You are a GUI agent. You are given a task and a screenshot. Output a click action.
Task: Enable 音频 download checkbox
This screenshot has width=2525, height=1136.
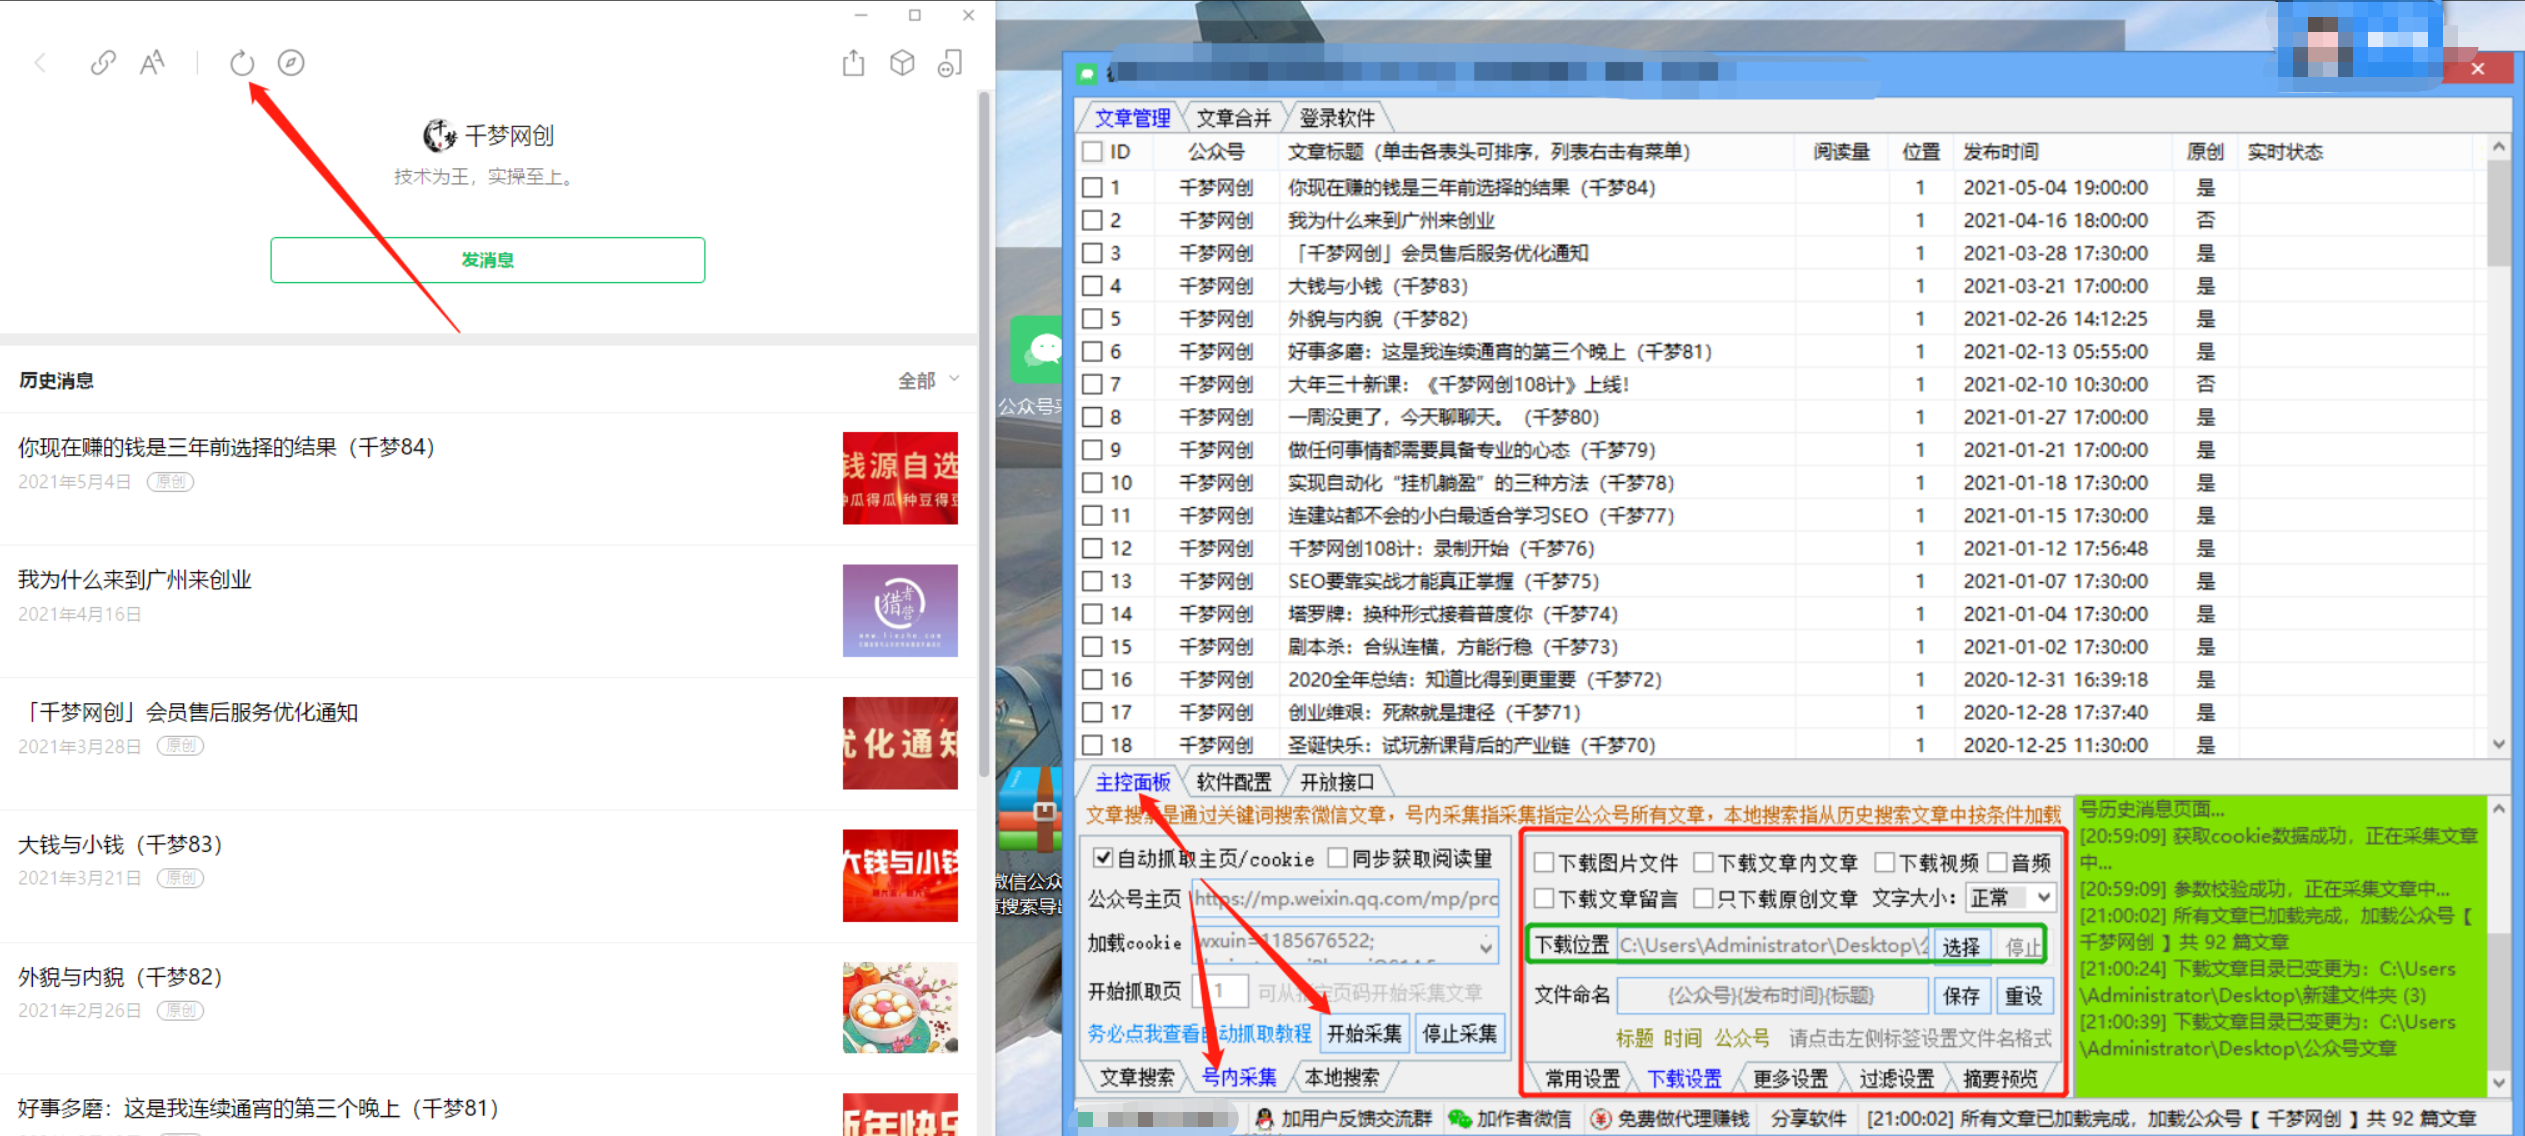[x=1997, y=862]
